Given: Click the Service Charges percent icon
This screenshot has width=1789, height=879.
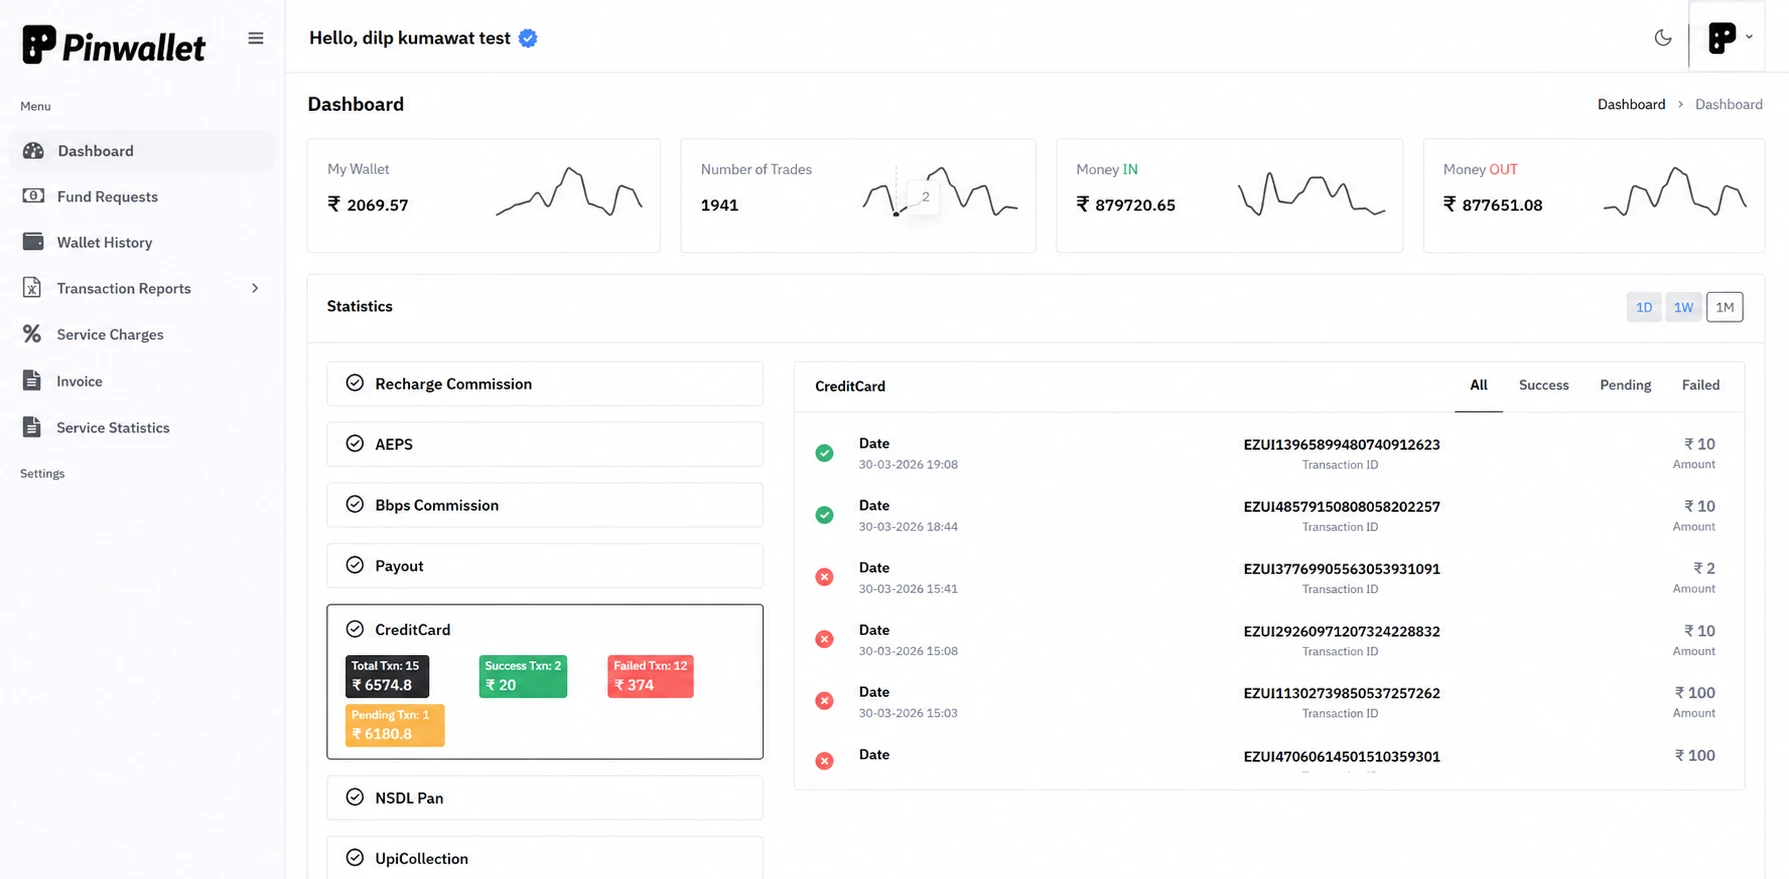Looking at the screenshot, I should coord(32,334).
